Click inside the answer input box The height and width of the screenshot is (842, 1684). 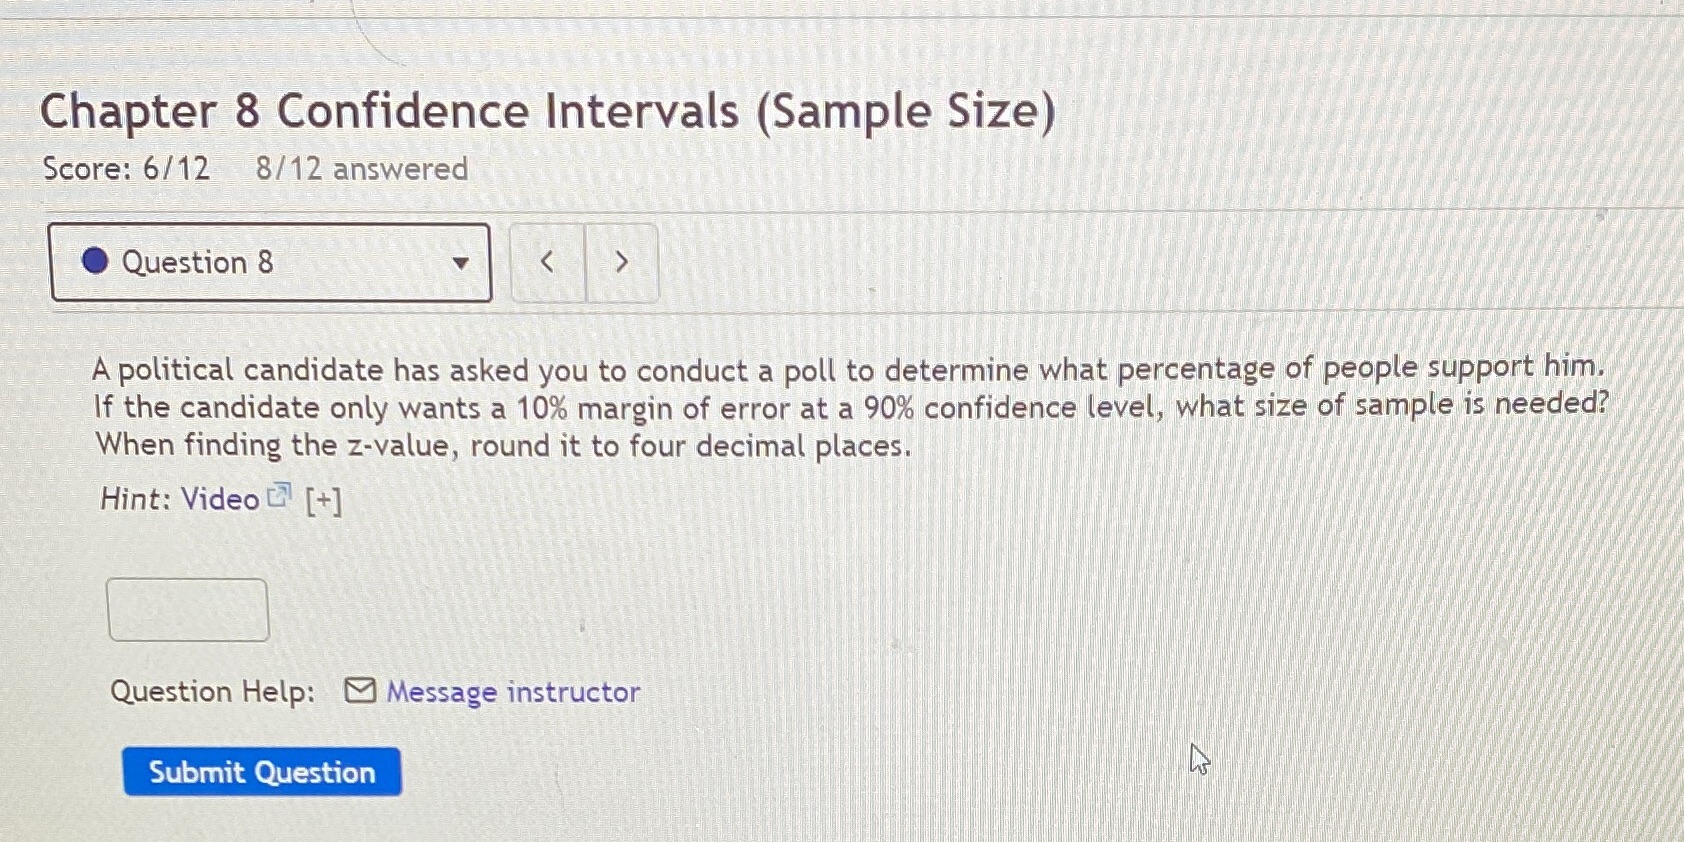tap(188, 608)
